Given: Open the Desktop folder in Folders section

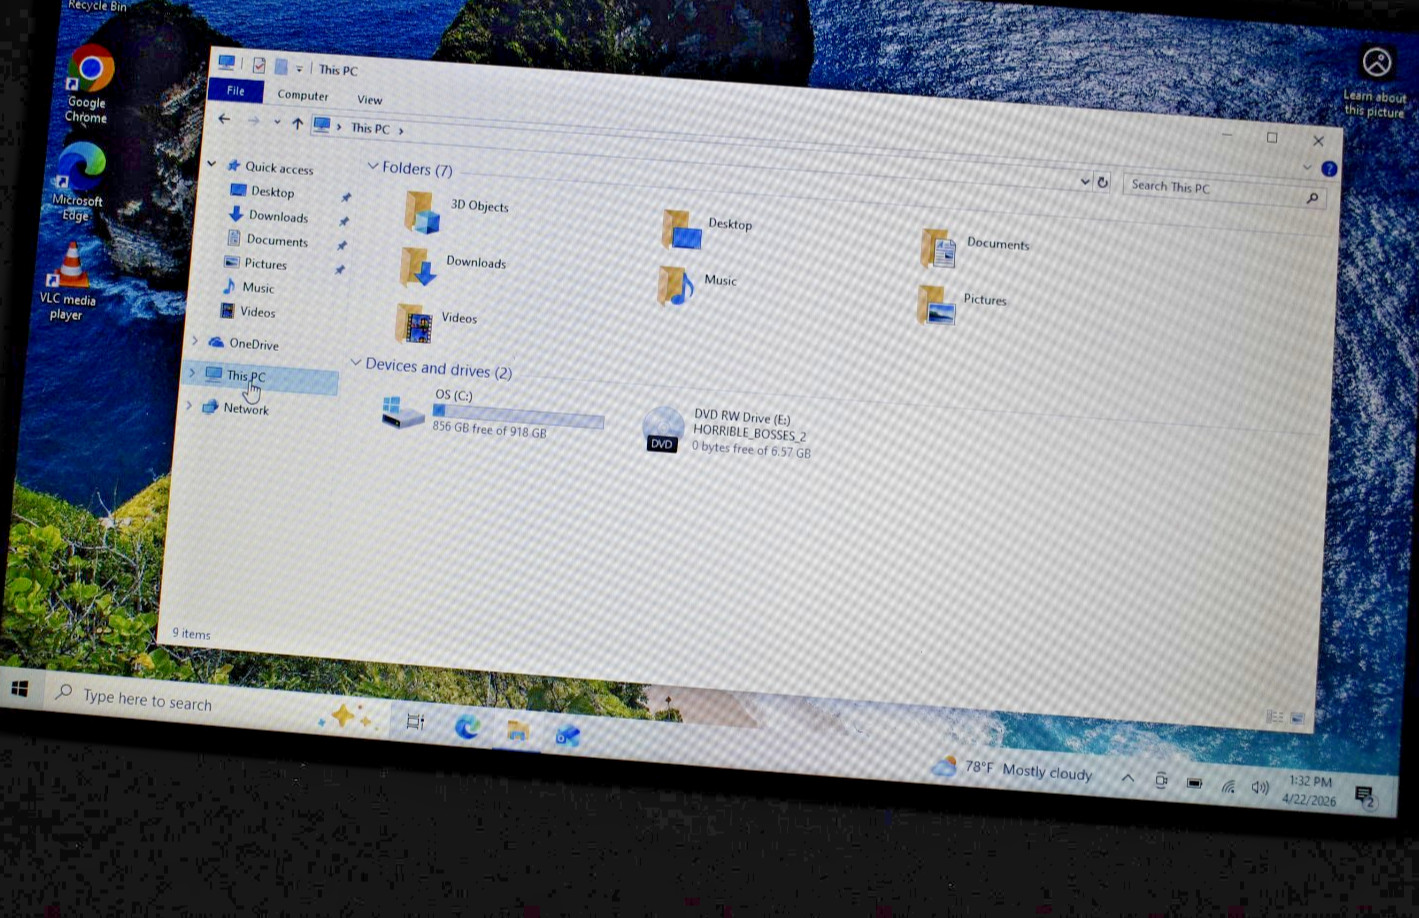Looking at the screenshot, I should (681, 230).
